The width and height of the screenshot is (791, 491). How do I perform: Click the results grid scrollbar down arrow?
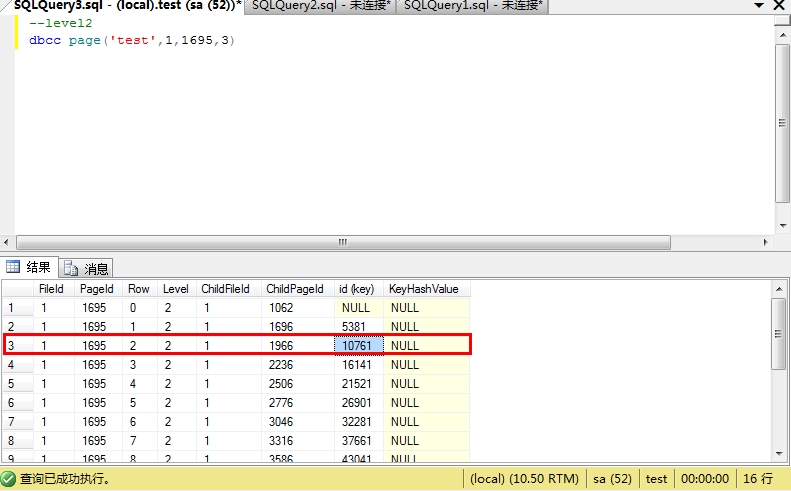(x=779, y=454)
